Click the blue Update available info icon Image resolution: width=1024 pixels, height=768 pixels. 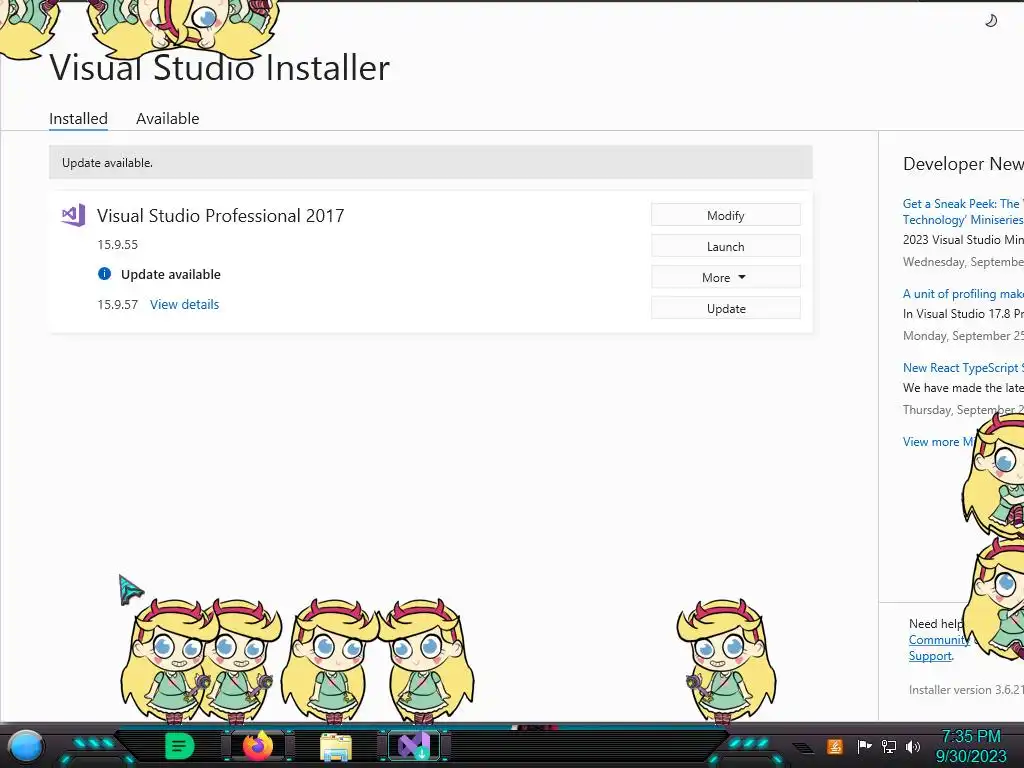coord(104,274)
